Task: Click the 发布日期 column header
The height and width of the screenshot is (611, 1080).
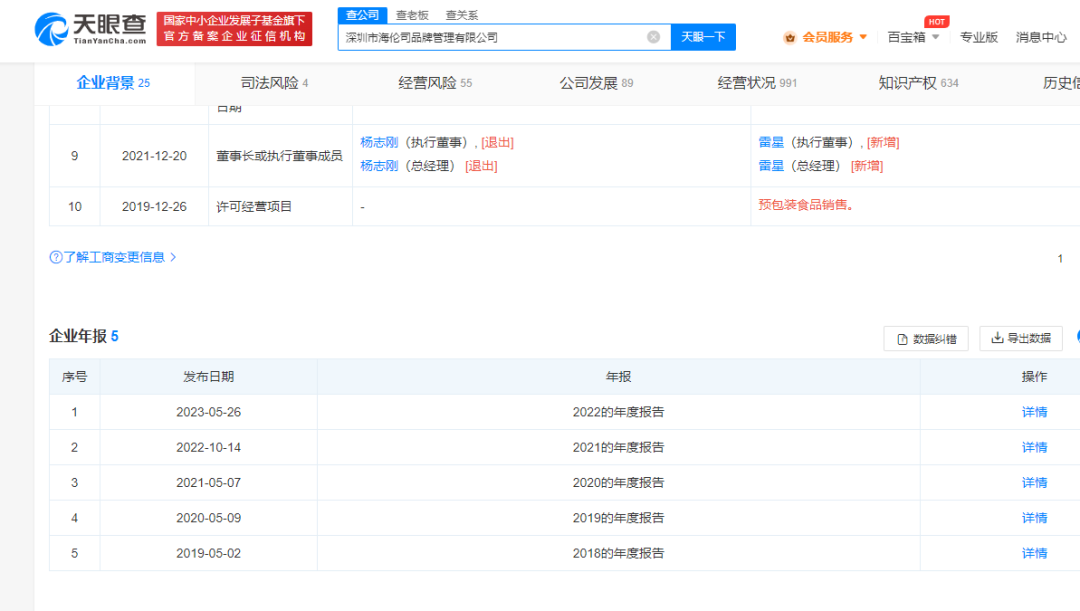Action: [209, 377]
